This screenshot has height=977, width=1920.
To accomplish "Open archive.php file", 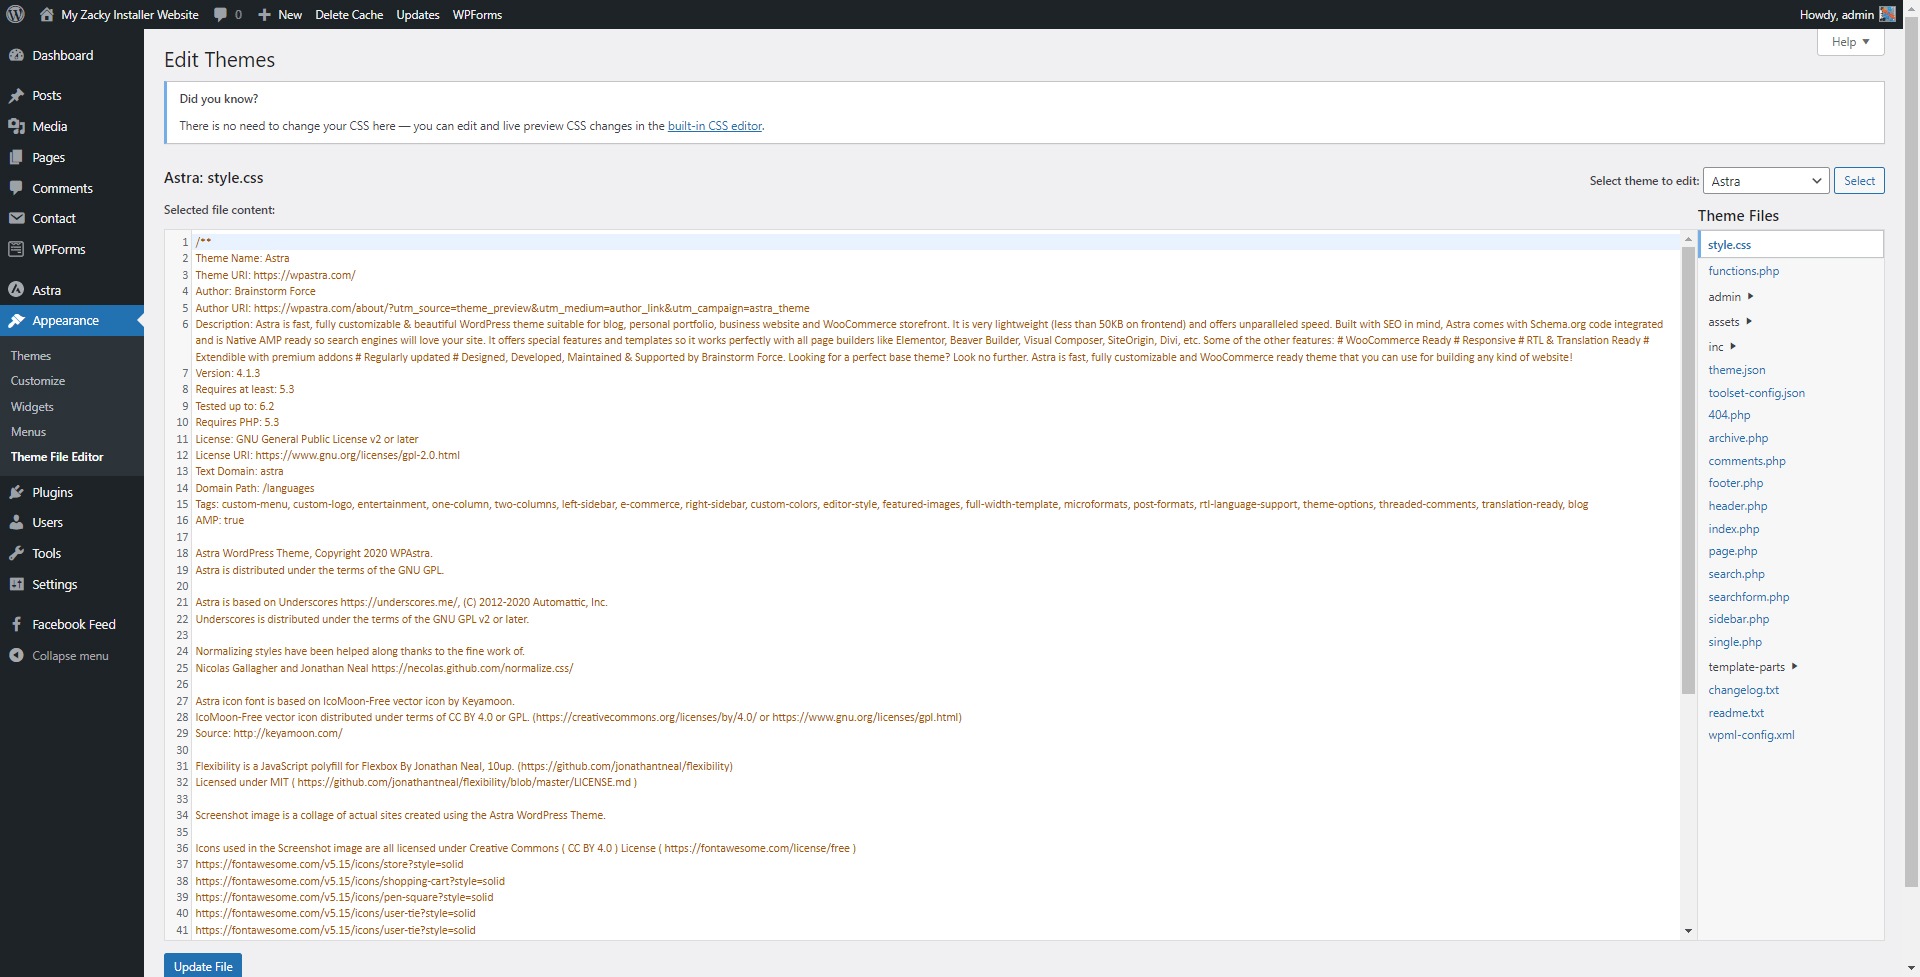I will pos(1738,438).
